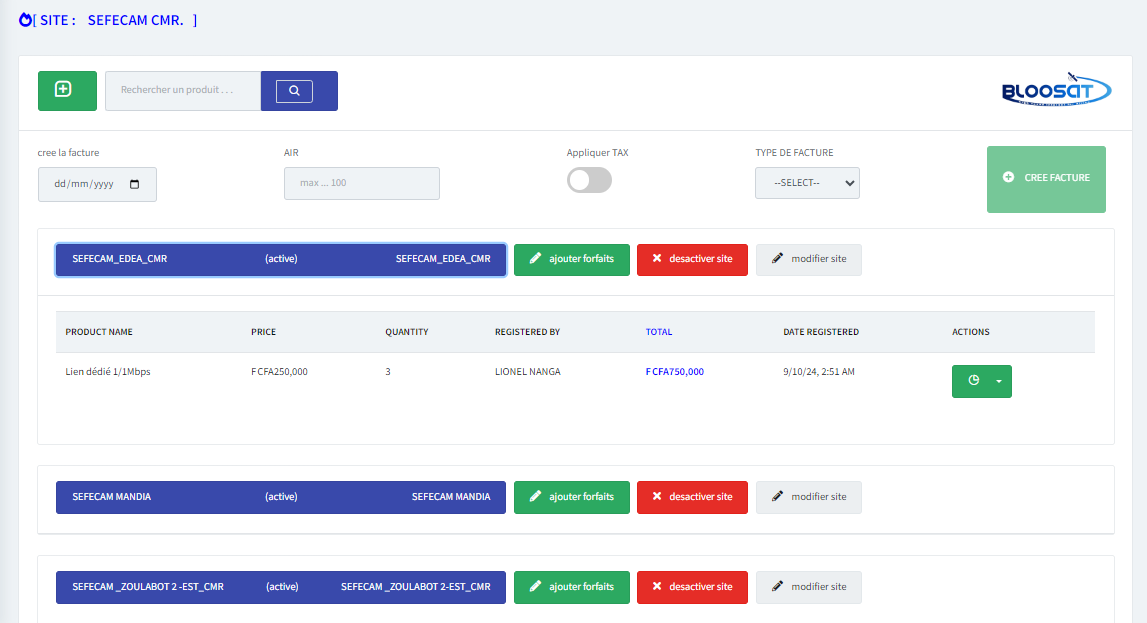Screen dimensions: 1147x623
Task: Click the SITE : SEFECAM CMR. heading
Action: point(115,20)
